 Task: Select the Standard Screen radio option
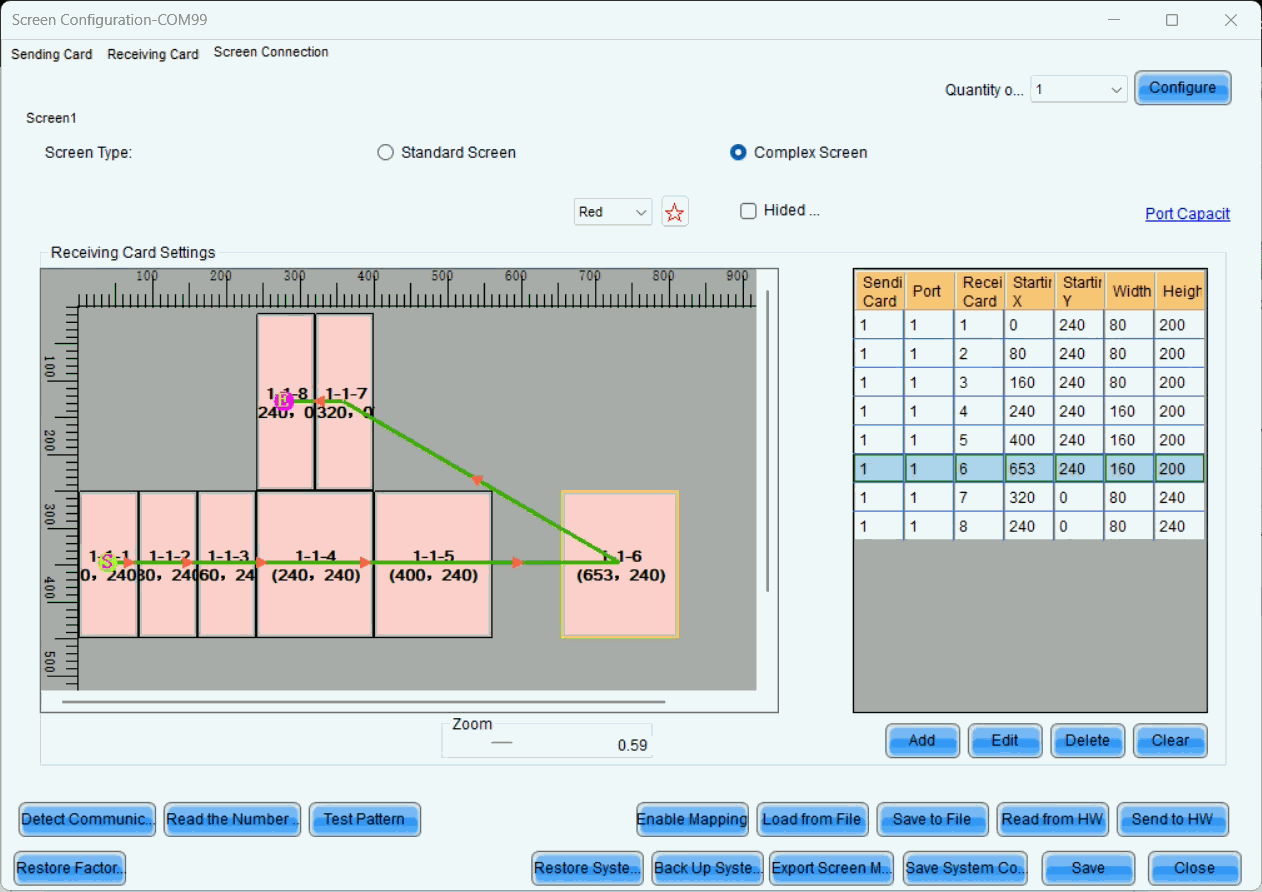tap(385, 153)
